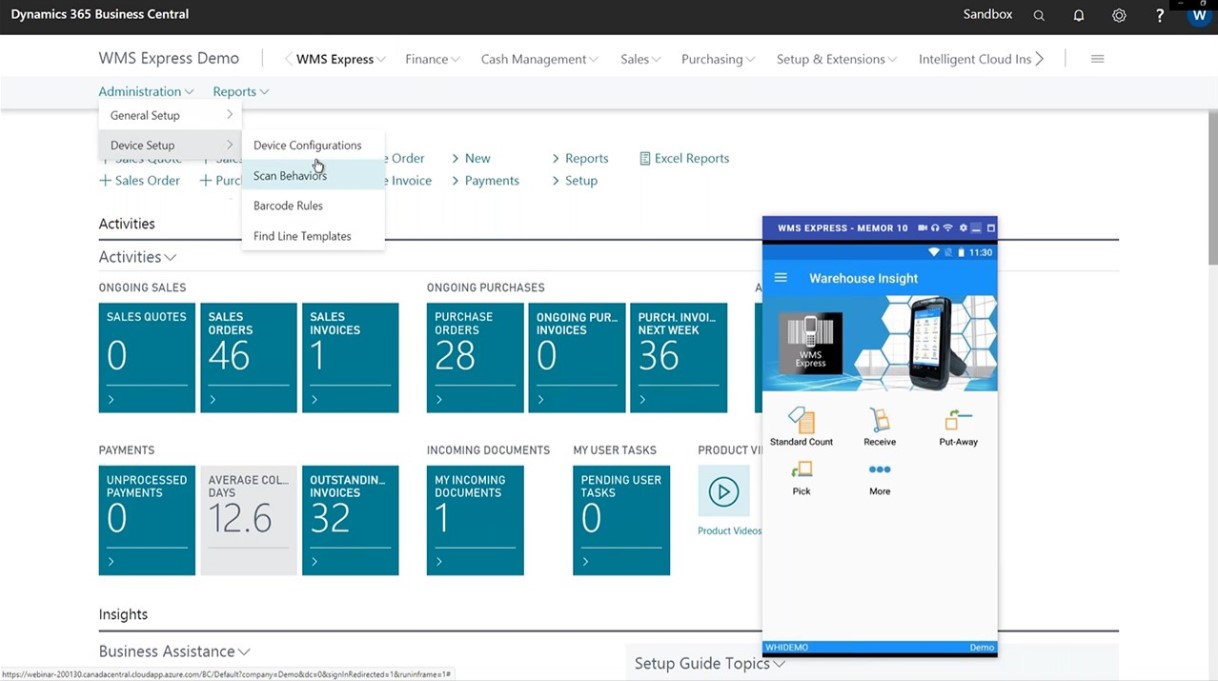Collapse the Business Assistance section
The height and width of the screenshot is (681, 1218).
[243, 651]
